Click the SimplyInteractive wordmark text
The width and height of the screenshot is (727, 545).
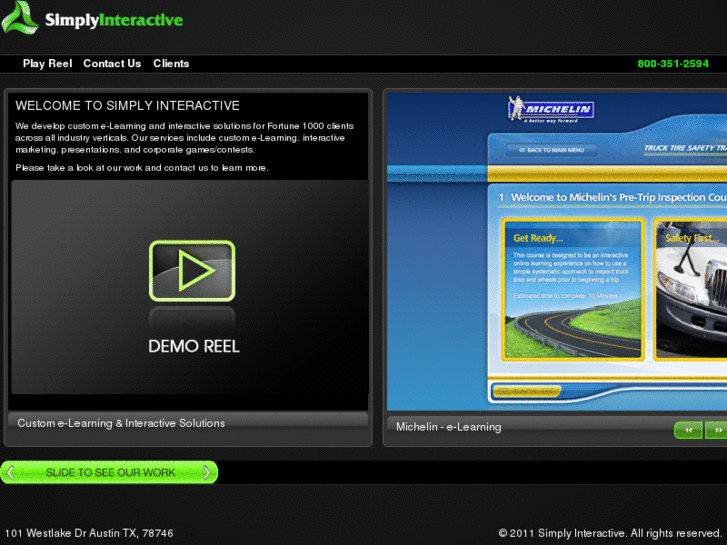tap(114, 20)
